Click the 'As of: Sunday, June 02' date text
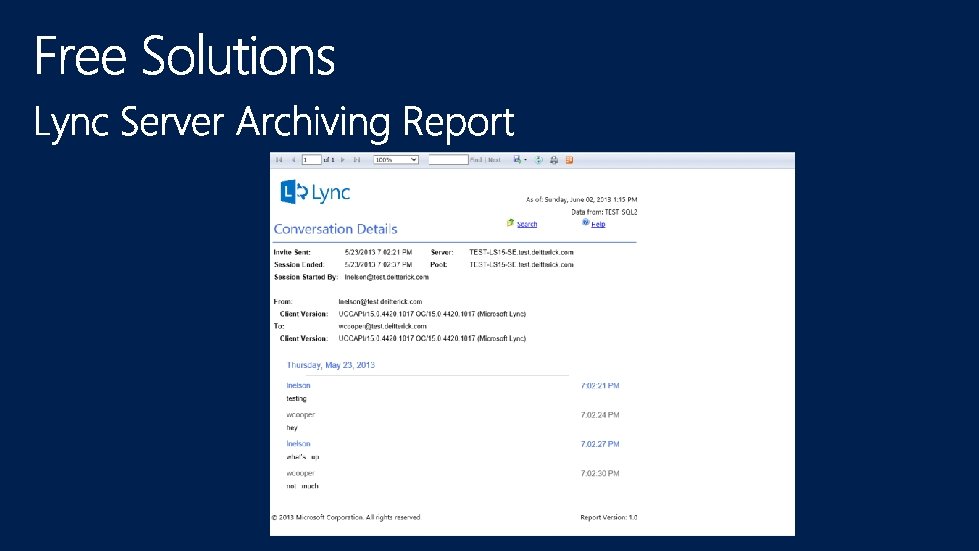The width and height of the screenshot is (979, 551). tap(581, 200)
